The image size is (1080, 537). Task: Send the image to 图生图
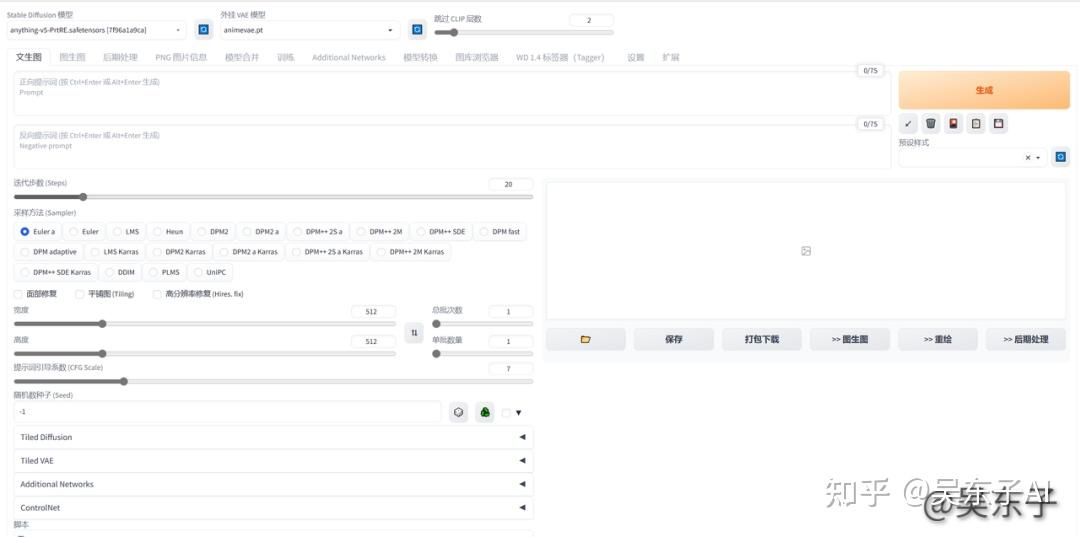850,339
